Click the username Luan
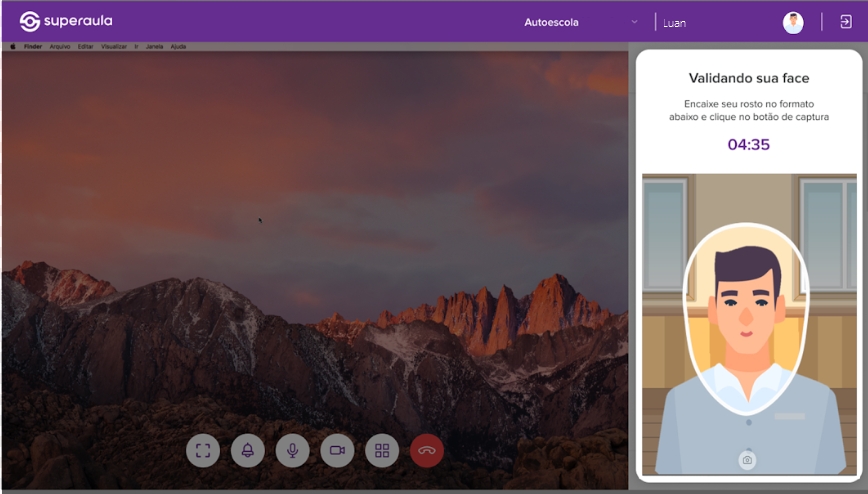Viewport: 868px width, 494px height. [675, 22]
